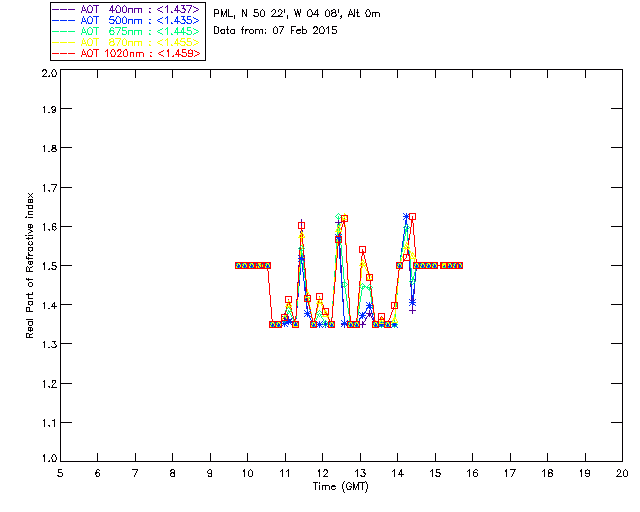
Task: Click the 2.0 label on the y-axis
Action: pos(49,73)
